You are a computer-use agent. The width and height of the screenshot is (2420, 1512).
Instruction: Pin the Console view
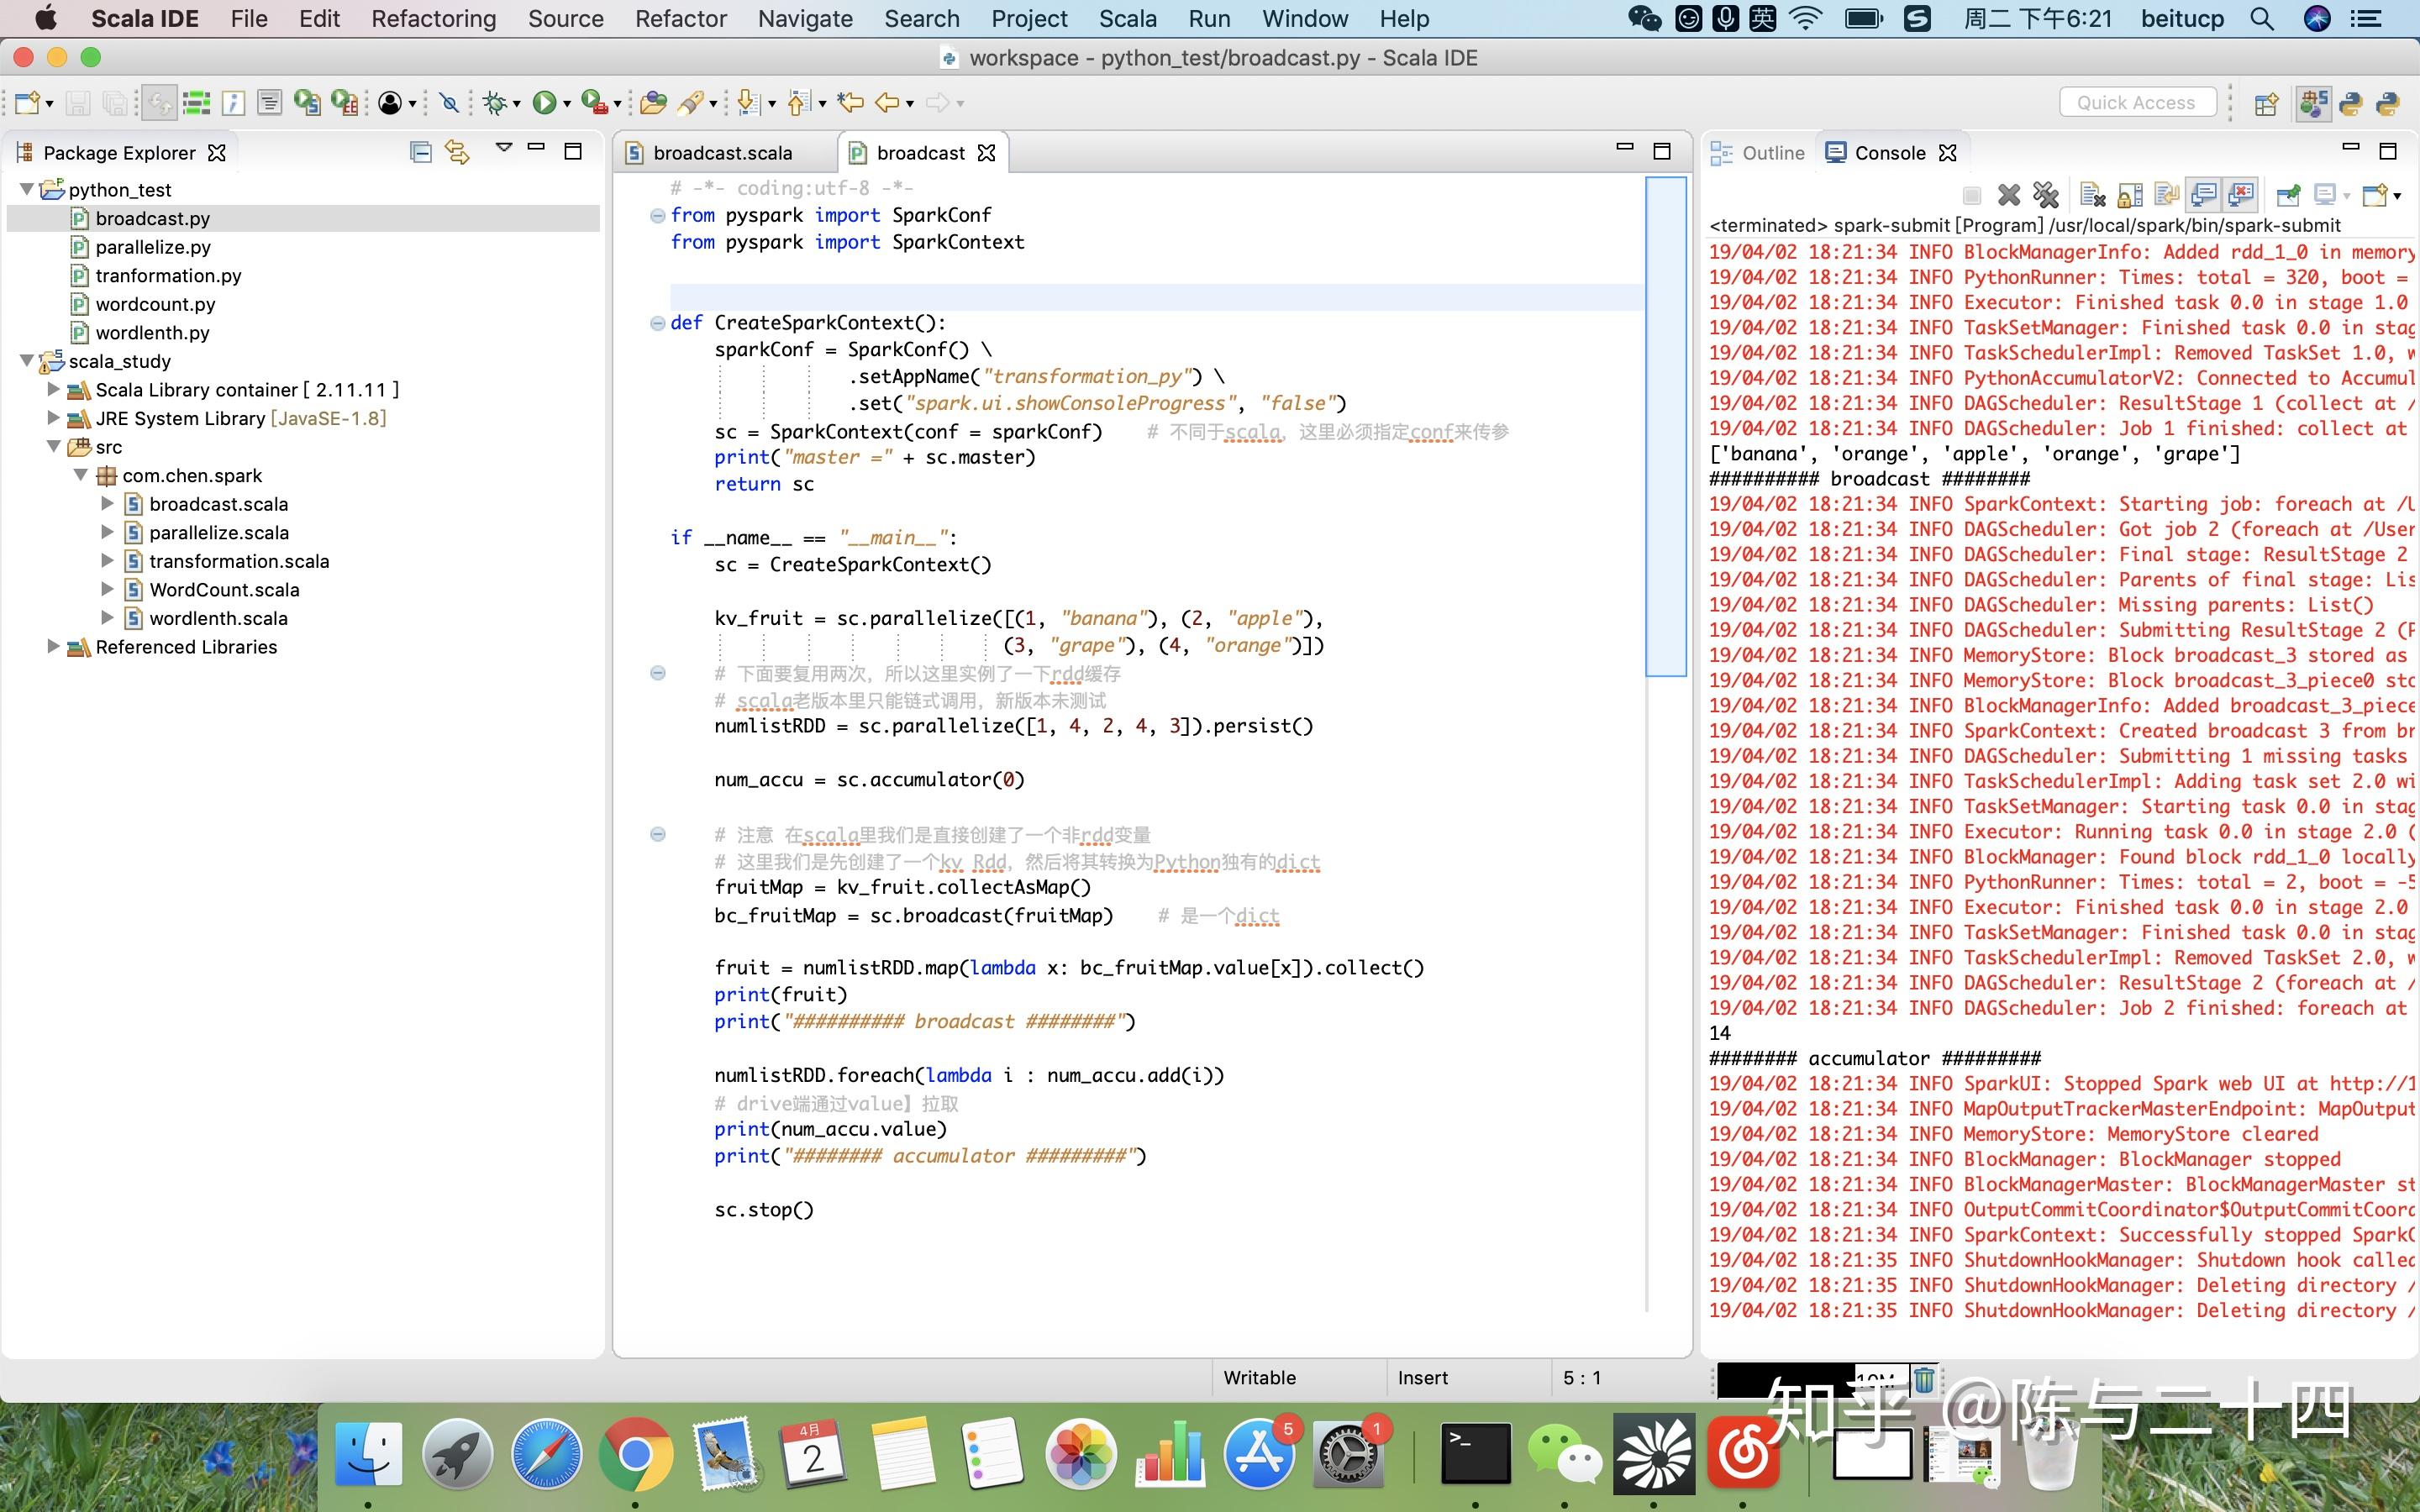coord(2288,195)
